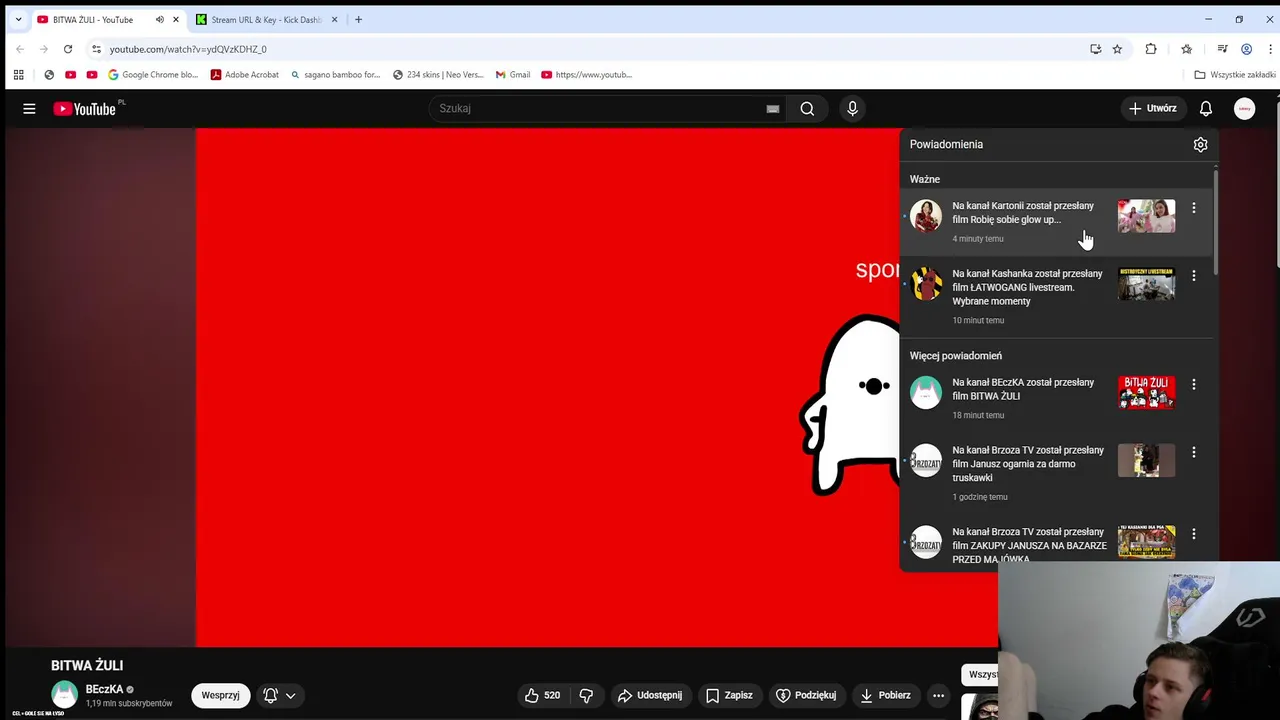This screenshot has height=720, width=1280.
Task: Open Chrome profile icon
Action: click(1246, 49)
